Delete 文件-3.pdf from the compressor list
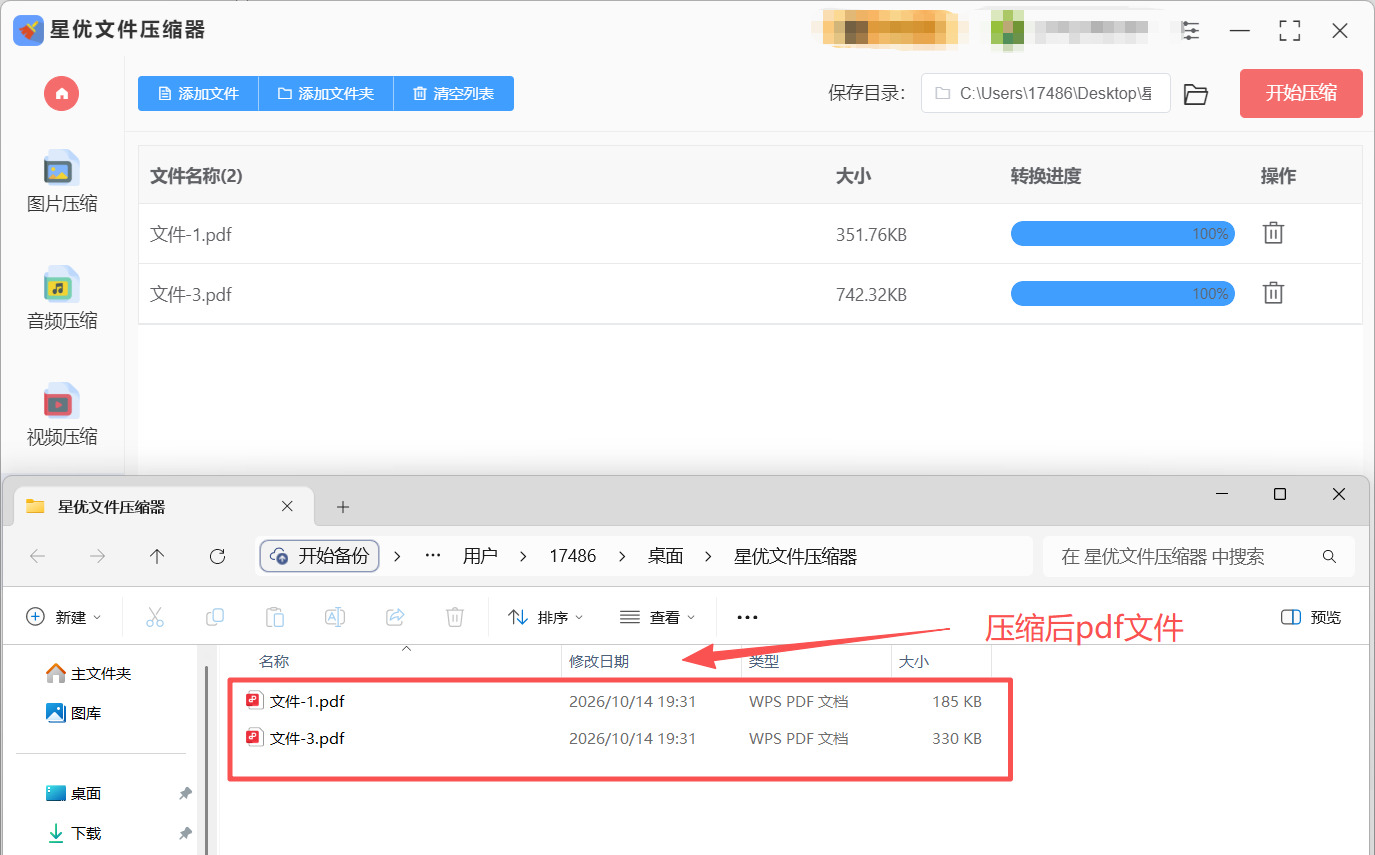 point(1273,293)
